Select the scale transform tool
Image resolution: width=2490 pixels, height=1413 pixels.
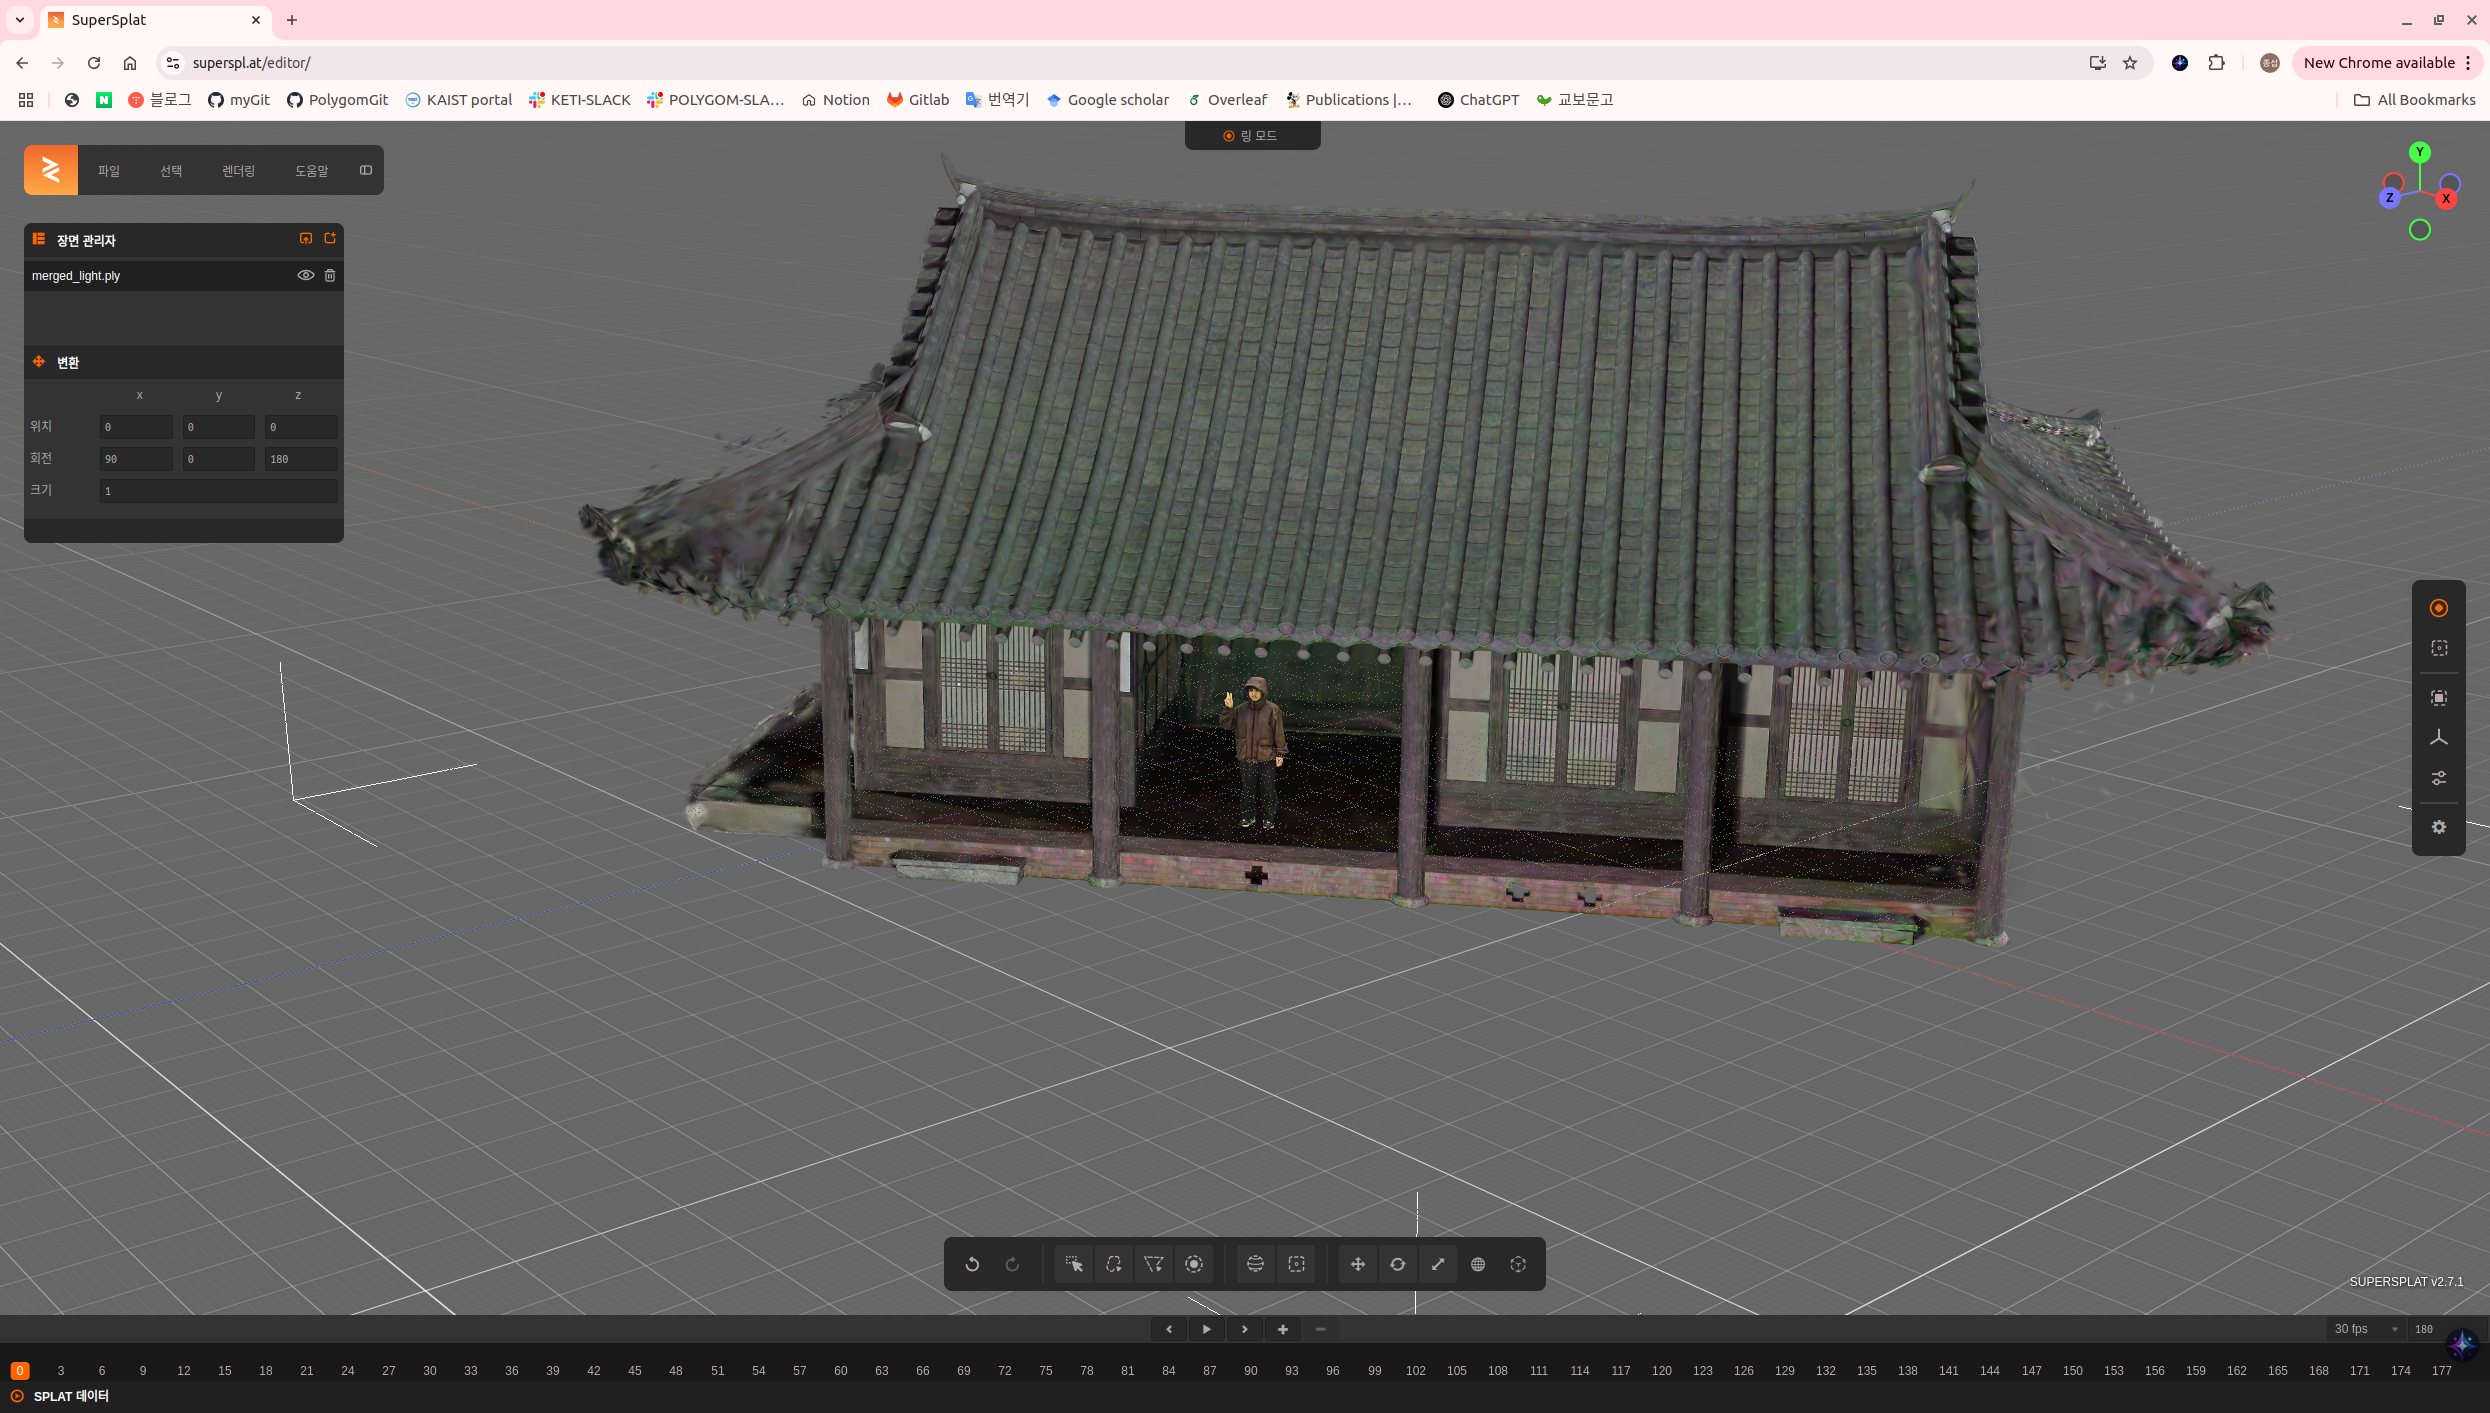coord(1437,1264)
